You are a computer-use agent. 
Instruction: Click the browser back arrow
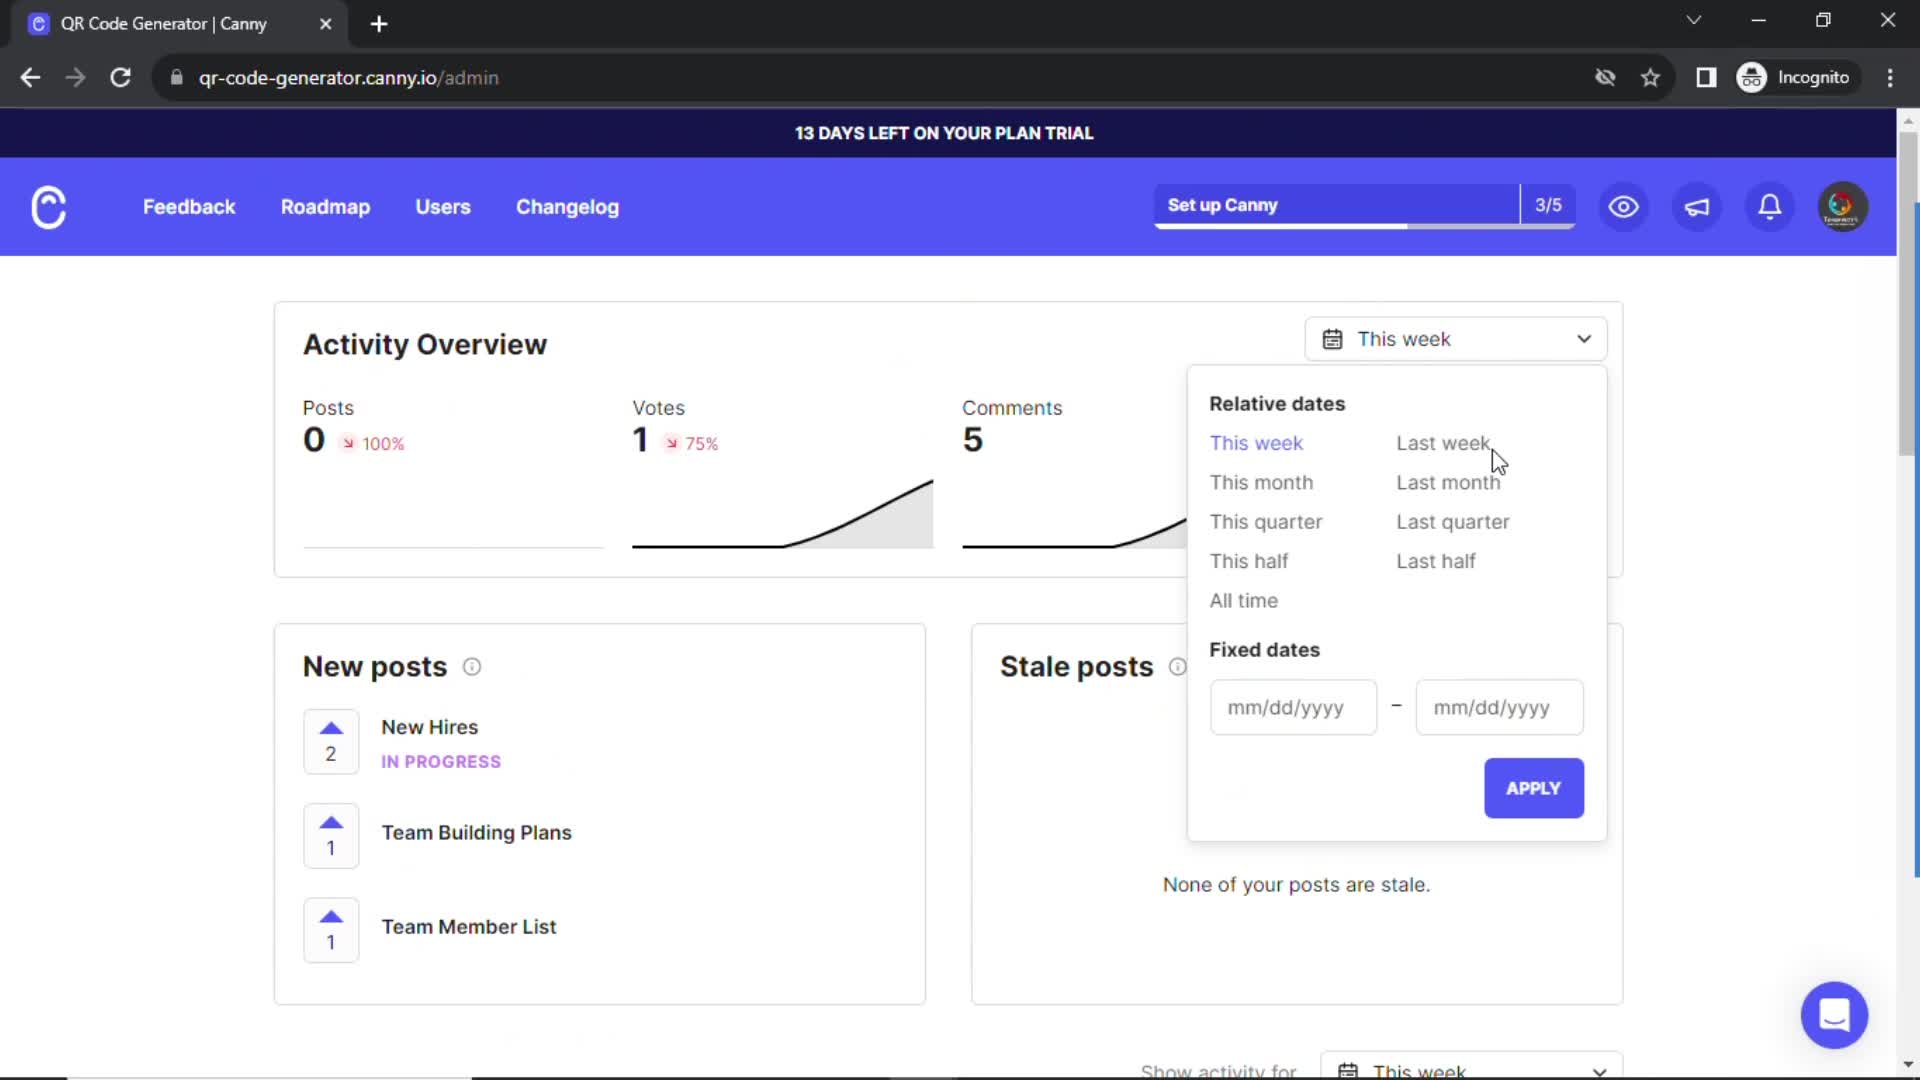tap(30, 78)
